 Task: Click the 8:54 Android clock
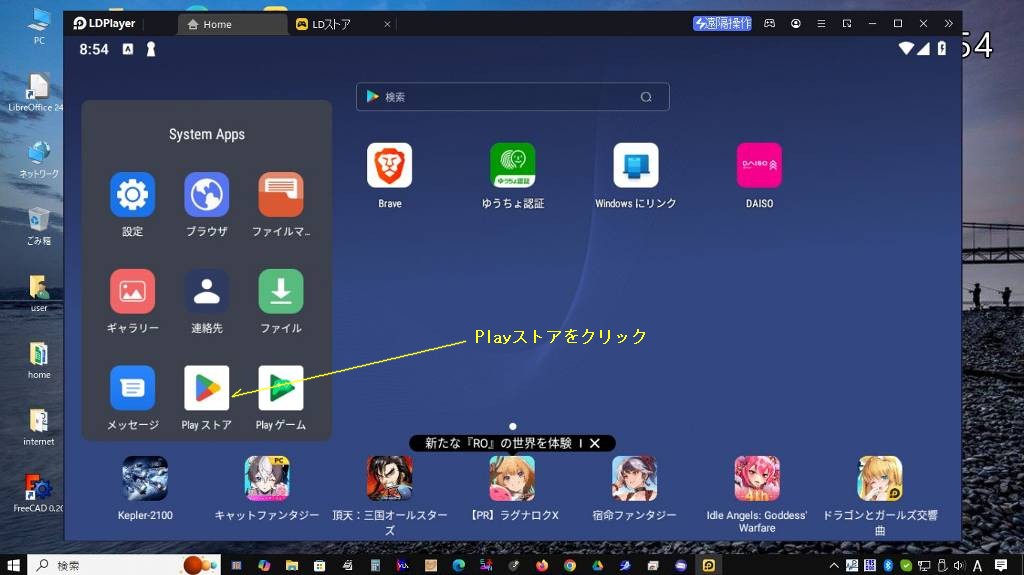click(94, 49)
